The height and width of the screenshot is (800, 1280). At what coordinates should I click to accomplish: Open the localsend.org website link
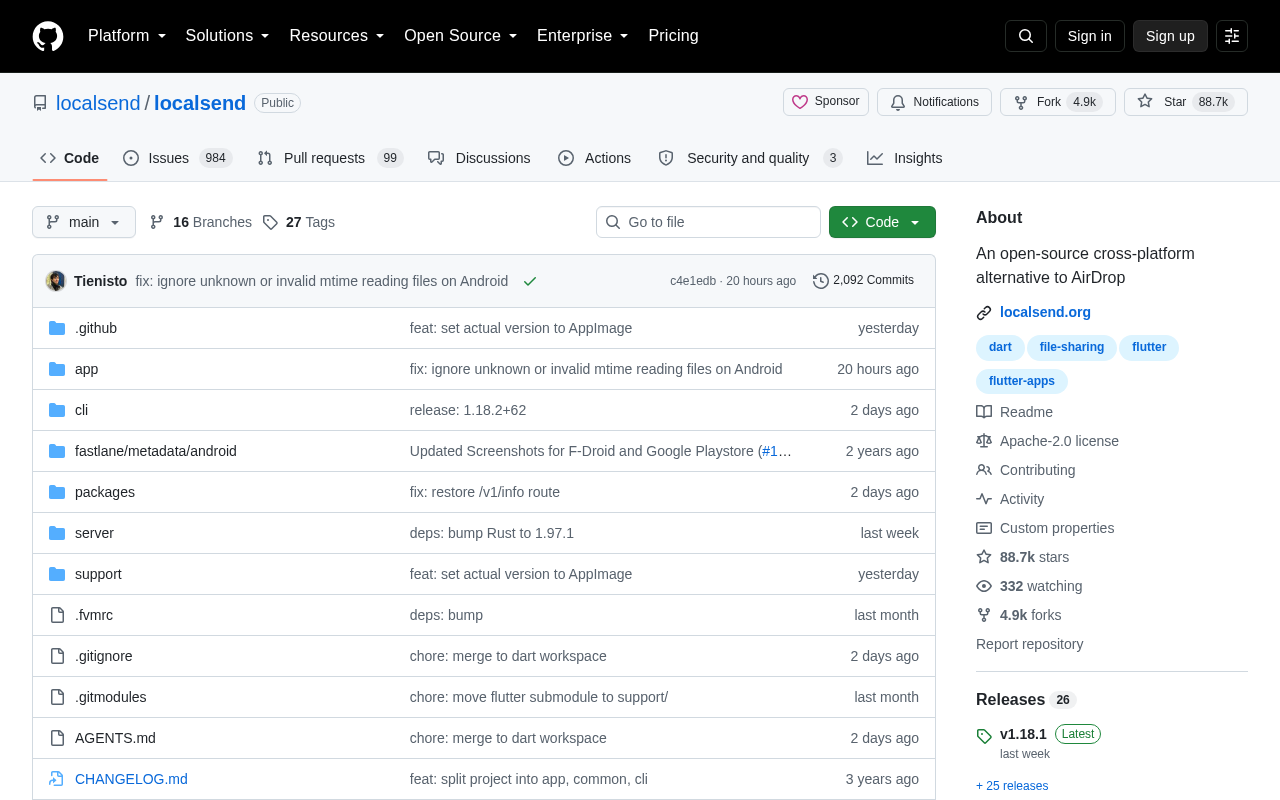(x=1045, y=312)
